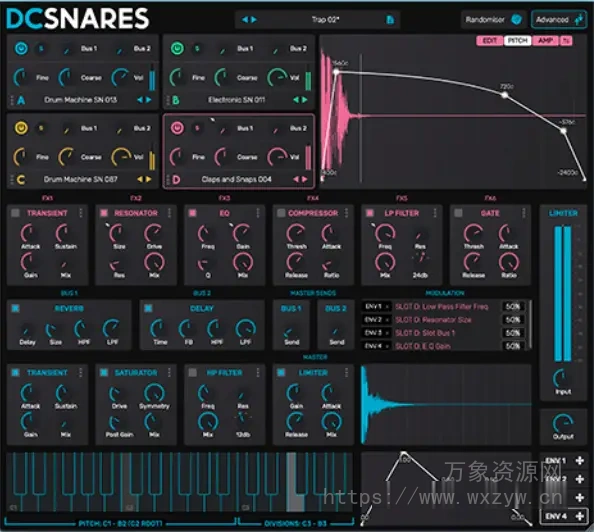The height and width of the screenshot is (532, 594).
Task: Open master HP Filter options menu
Action: [258, 372]
